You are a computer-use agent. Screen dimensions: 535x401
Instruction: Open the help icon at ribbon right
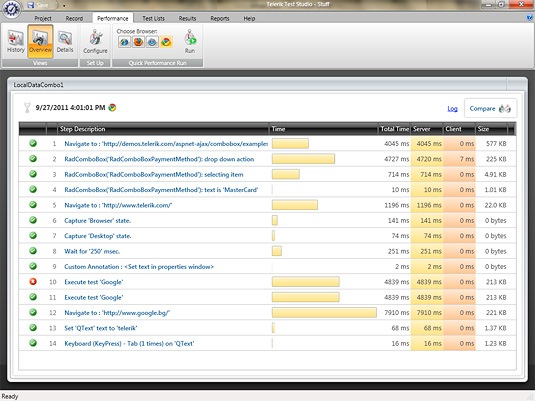click(x=530, y=17)
